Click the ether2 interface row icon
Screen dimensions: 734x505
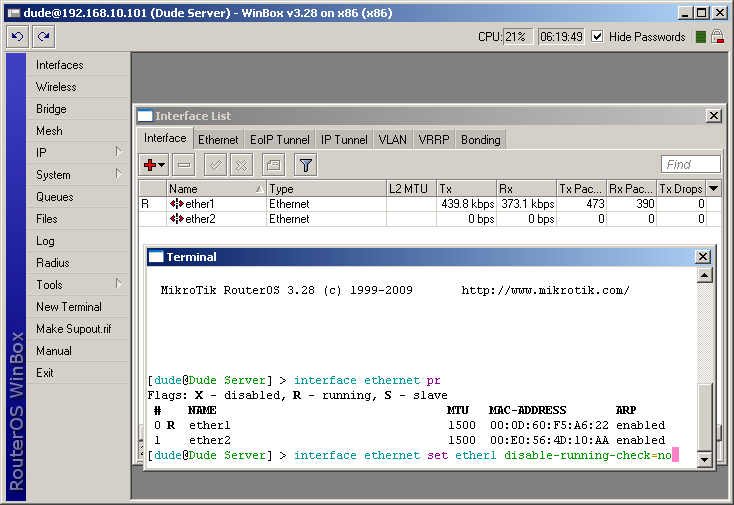tap(176, 219)
